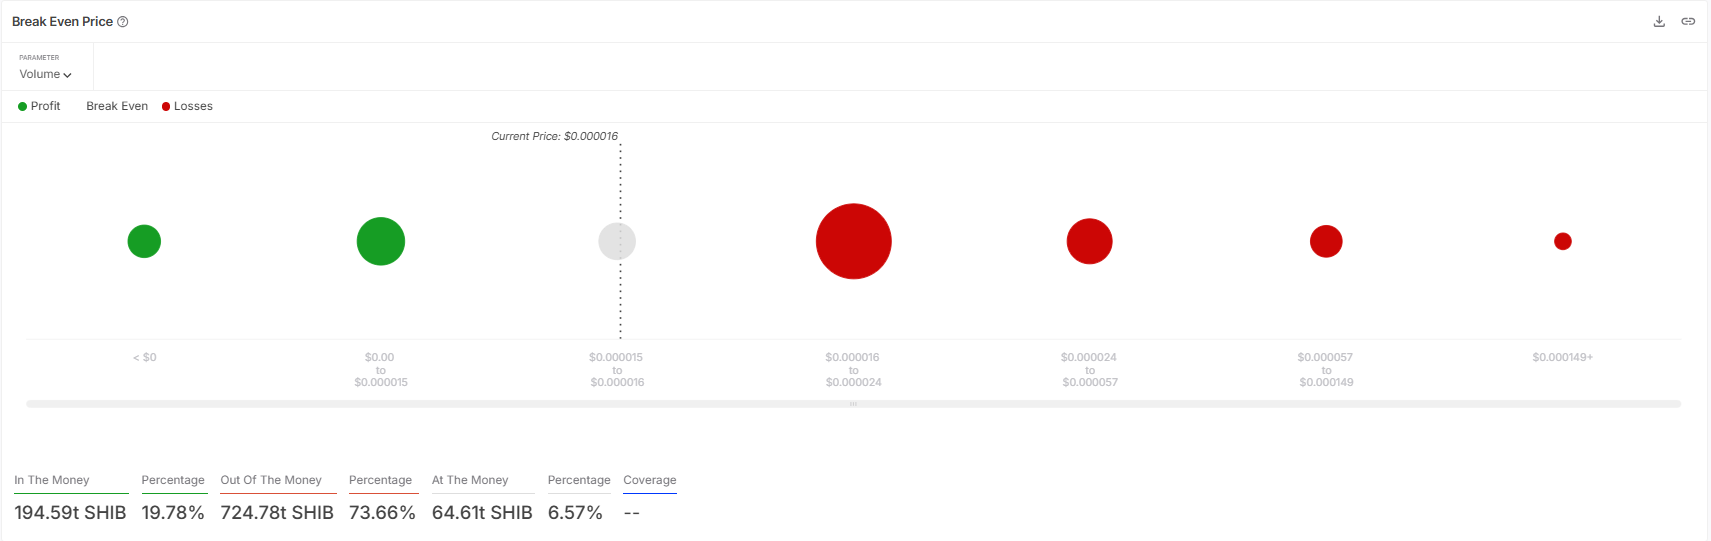
Task: Click the gray break even bubble
Action: [x=617, y=241]
